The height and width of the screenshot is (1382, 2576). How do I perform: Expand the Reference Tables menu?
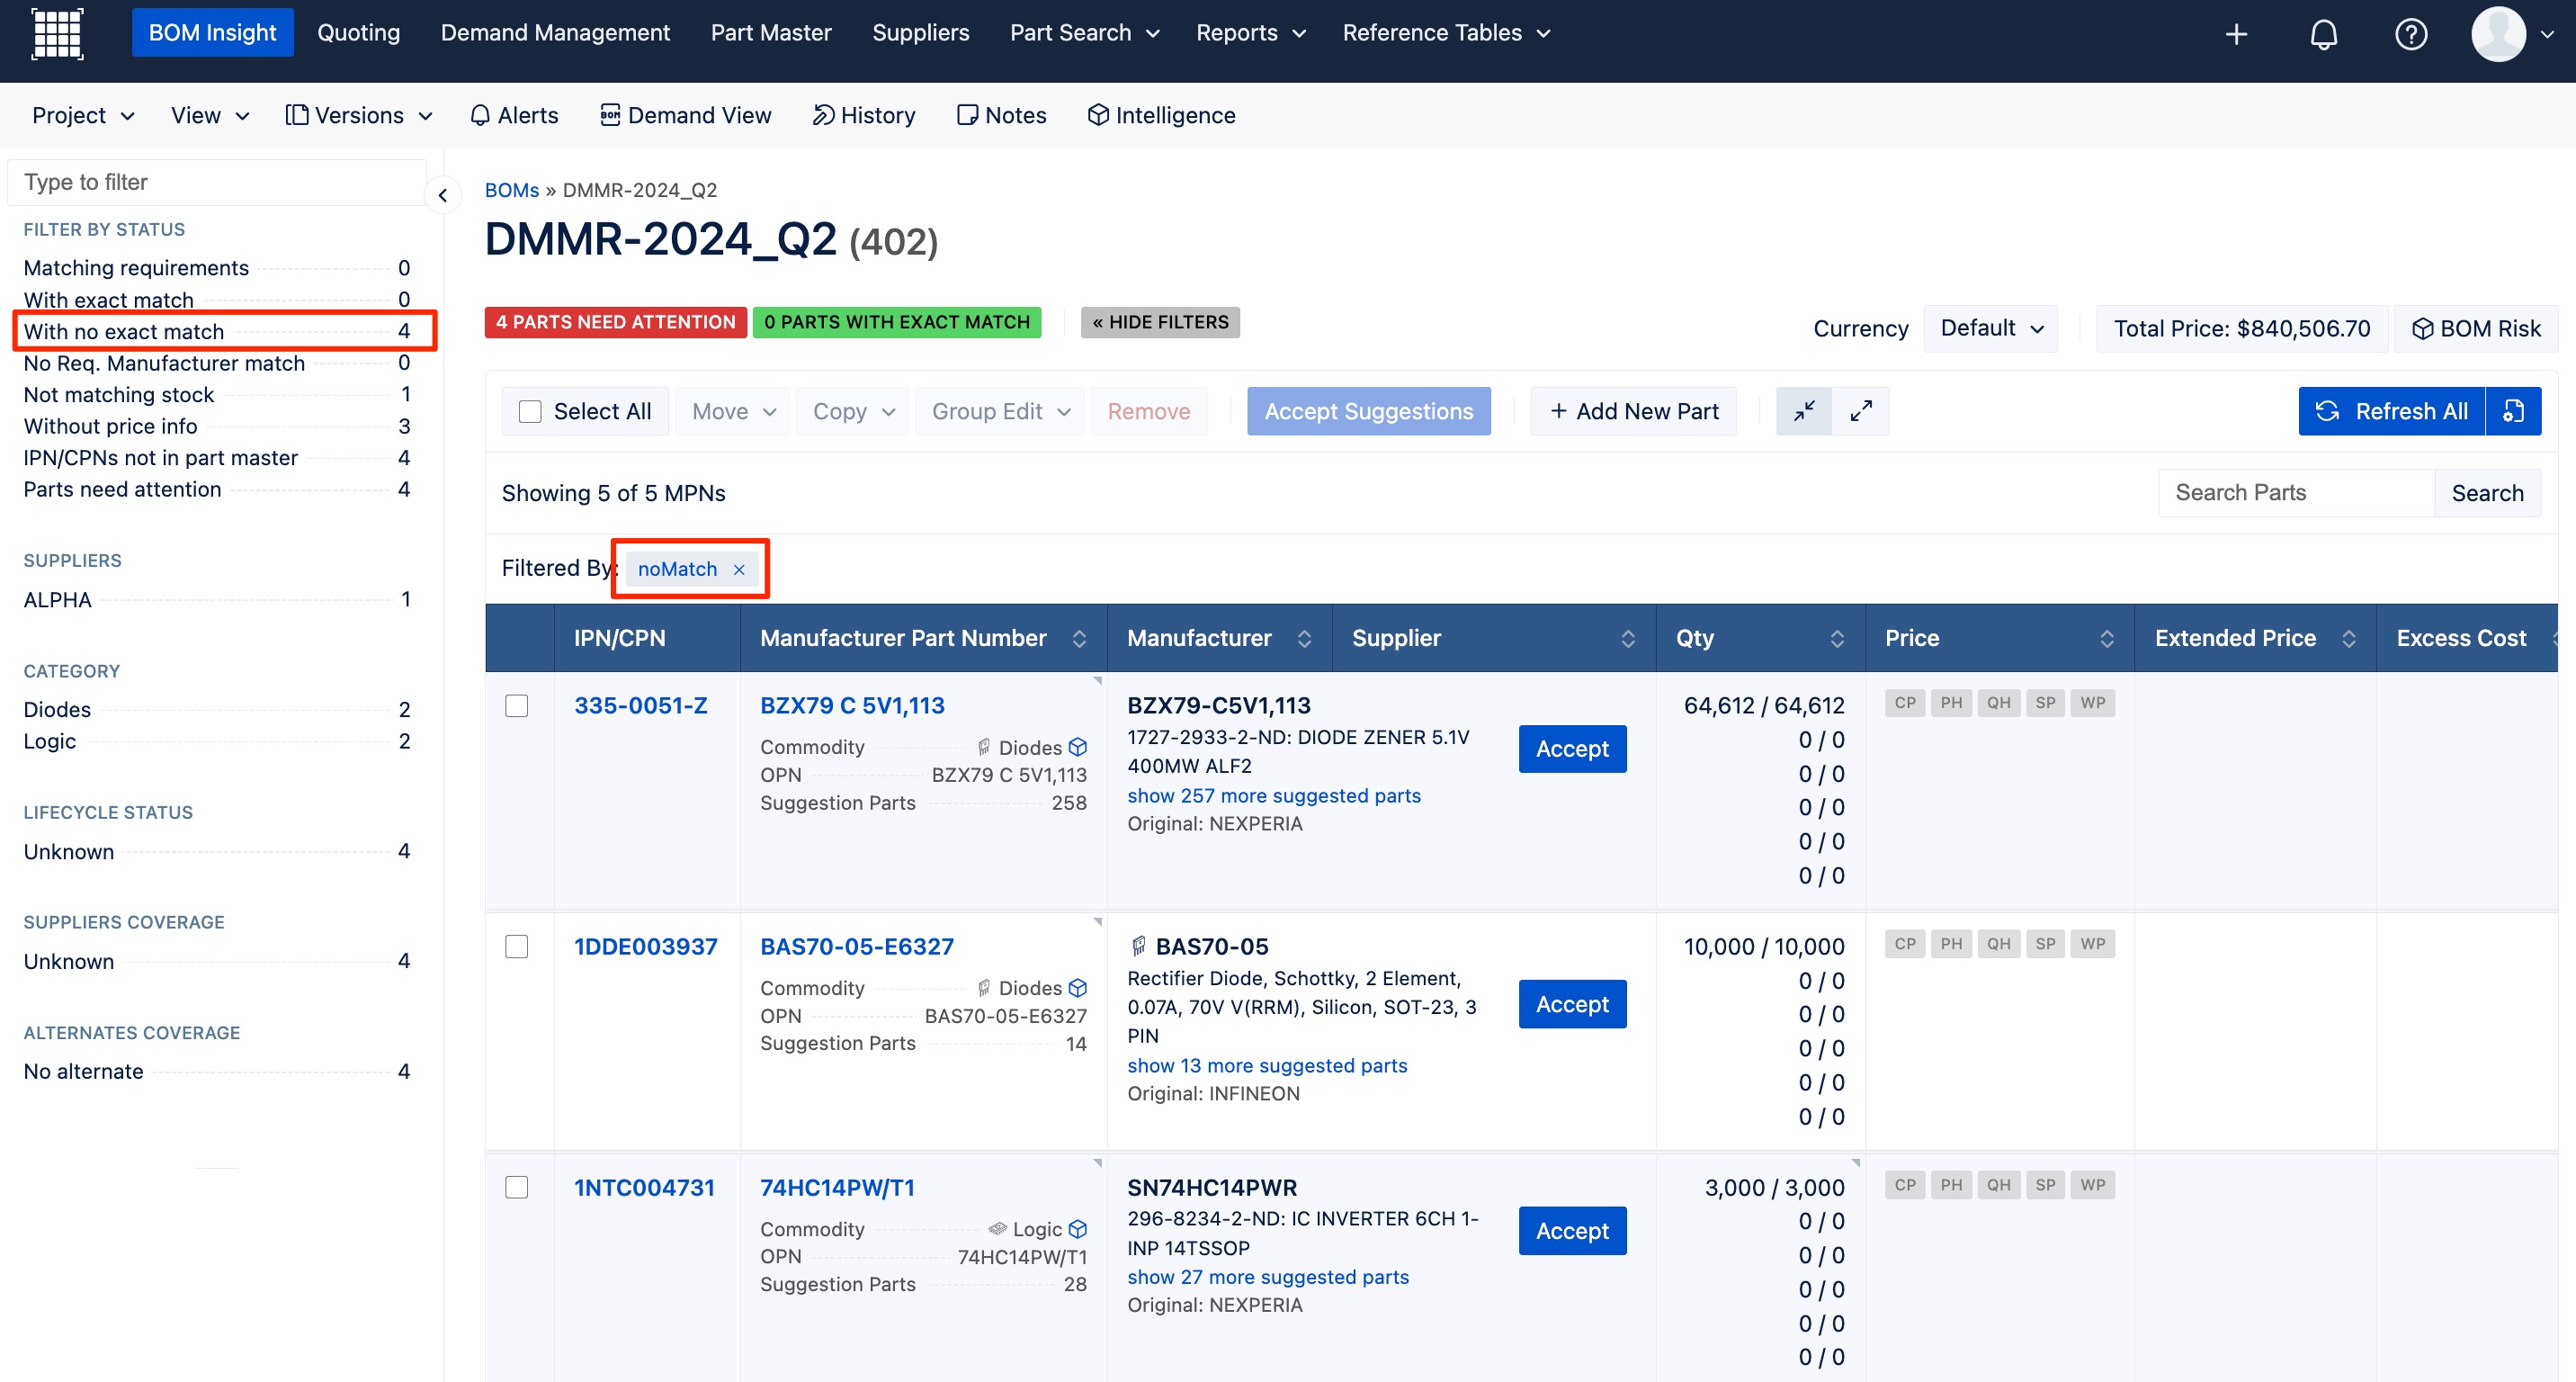point(1445,33)
